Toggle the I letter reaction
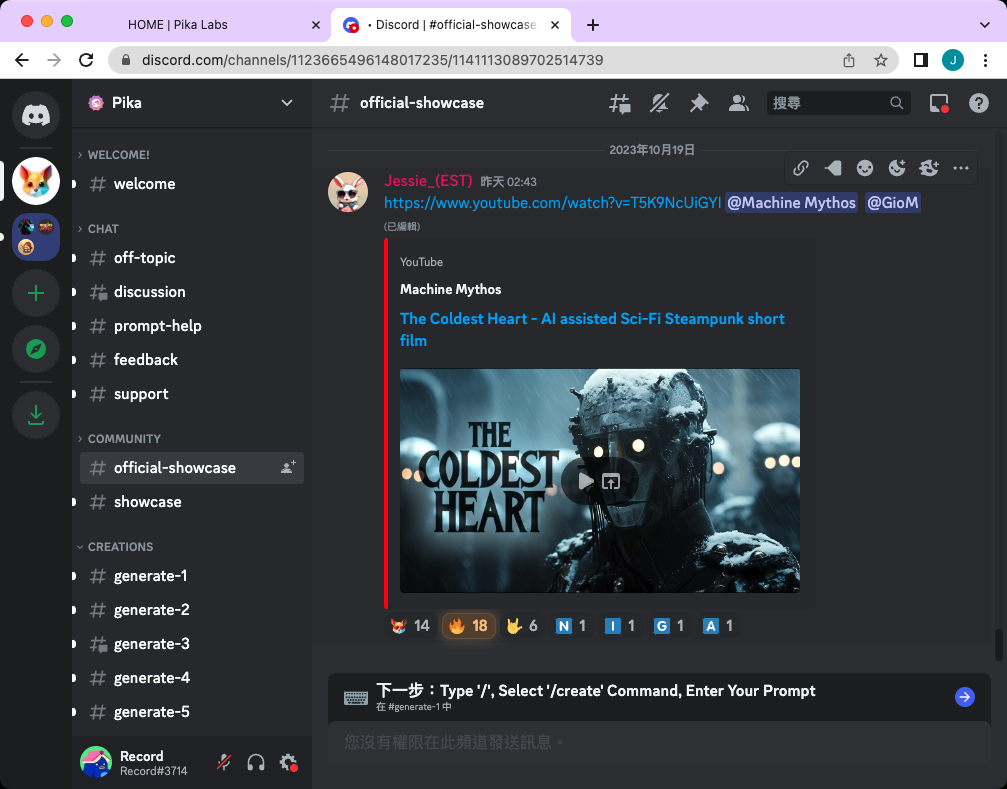 point(620,626)
